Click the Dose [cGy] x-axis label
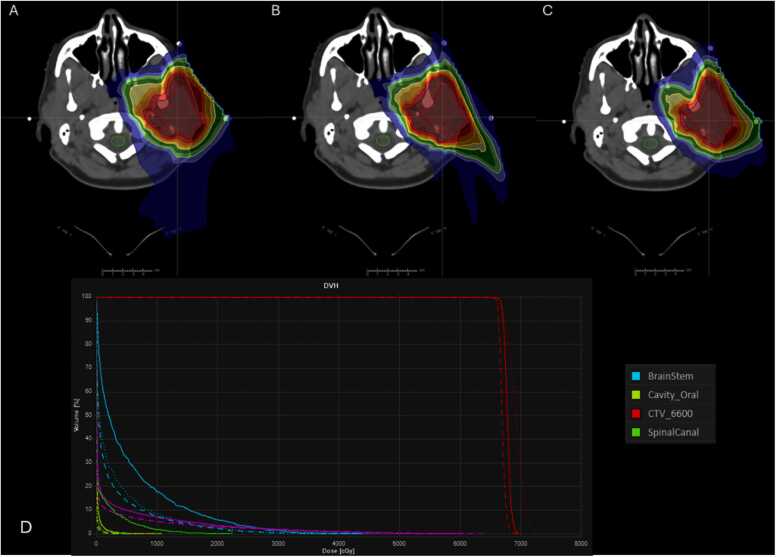776x557 pixels. pos(333,549)
